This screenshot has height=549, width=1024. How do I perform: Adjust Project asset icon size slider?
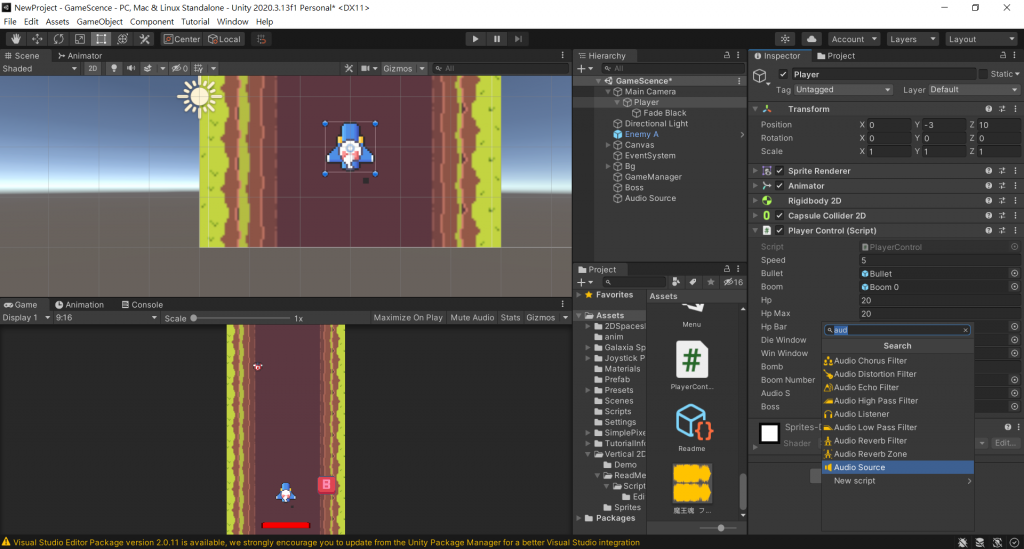click(x=721, y=528)
